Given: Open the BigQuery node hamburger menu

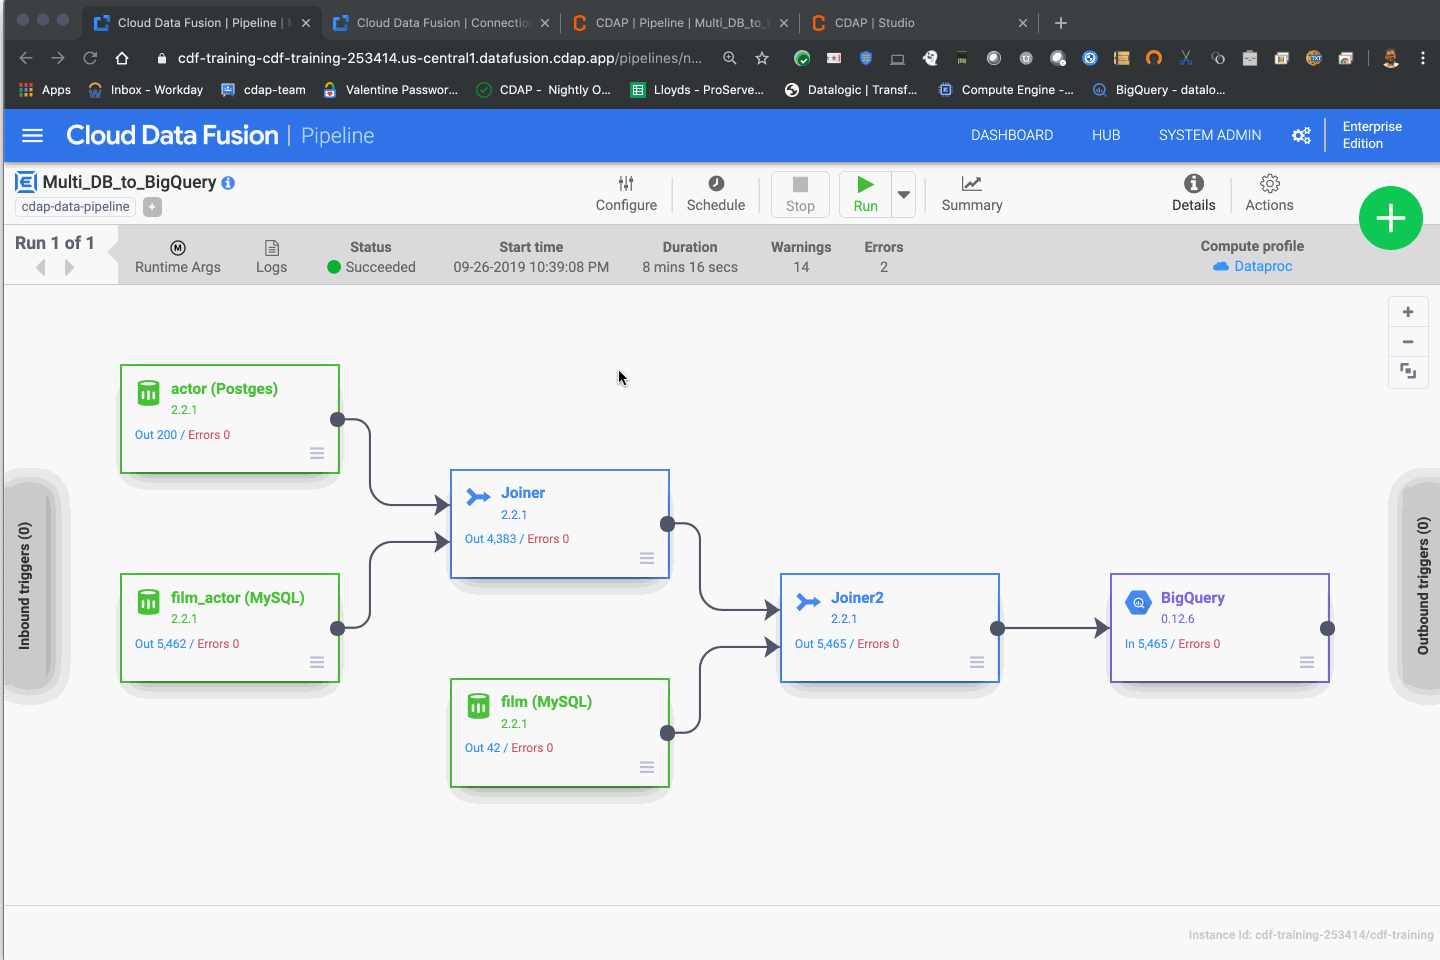Looking at the screenshot, I should coord(1307,662).
